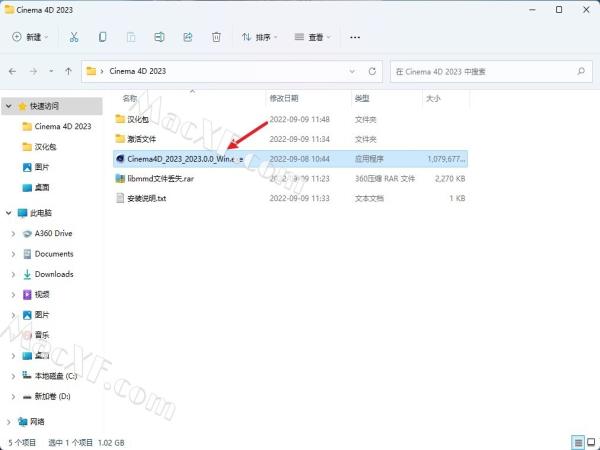This screenshot has height=450, width=600.
Task: Click the Share icon in toolbar
Action: point(188,37)
